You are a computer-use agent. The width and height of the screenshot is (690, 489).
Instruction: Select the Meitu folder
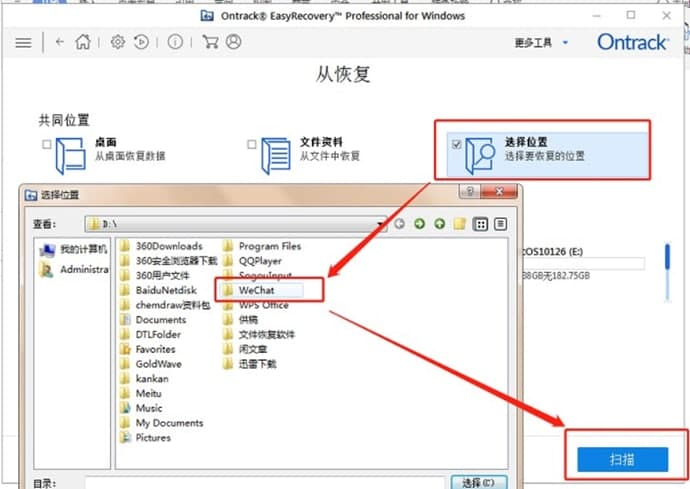point(141,393)
